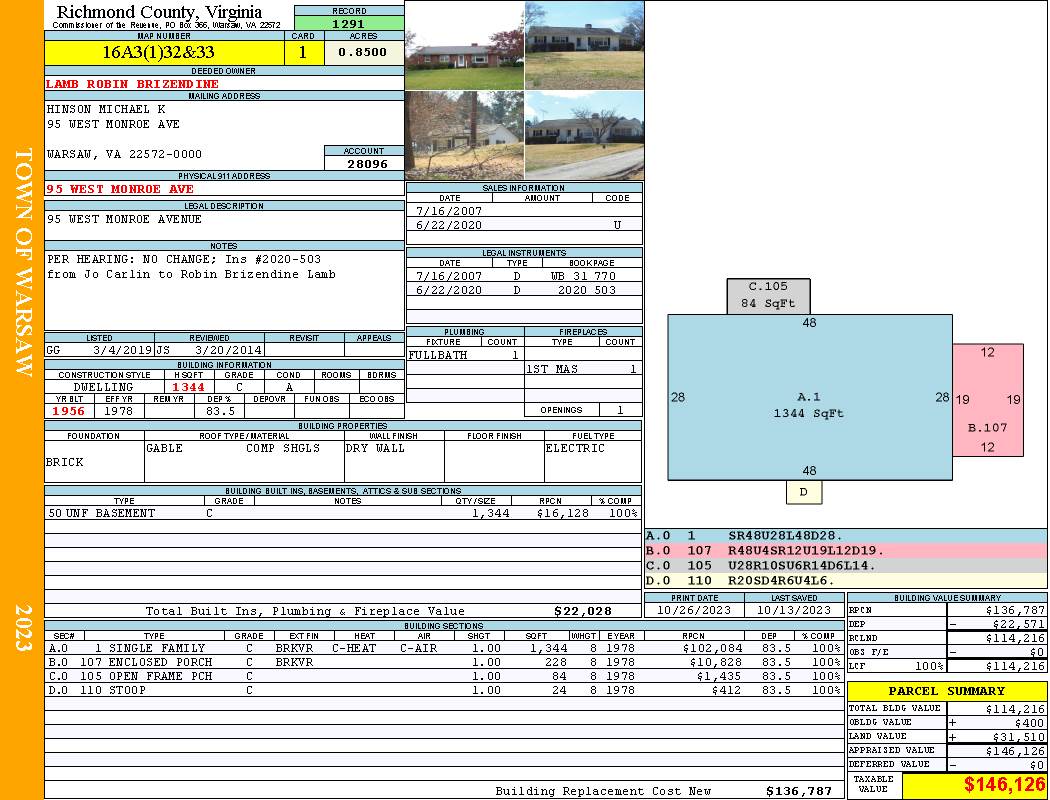Click the top-left house photo thumbnail
Image resolution: width=1050 pixels, height=800 pixels.
[464, 45]
